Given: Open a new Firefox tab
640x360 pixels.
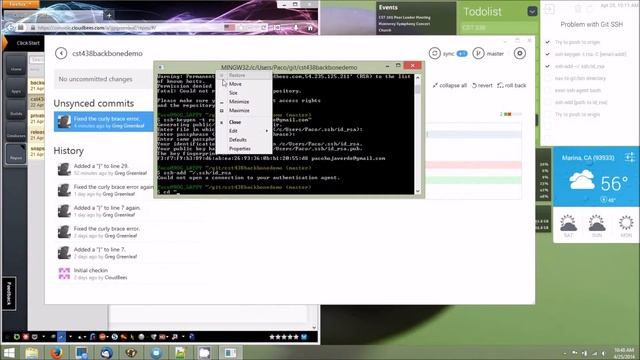Looking at the screenshot, I should 109,16.
